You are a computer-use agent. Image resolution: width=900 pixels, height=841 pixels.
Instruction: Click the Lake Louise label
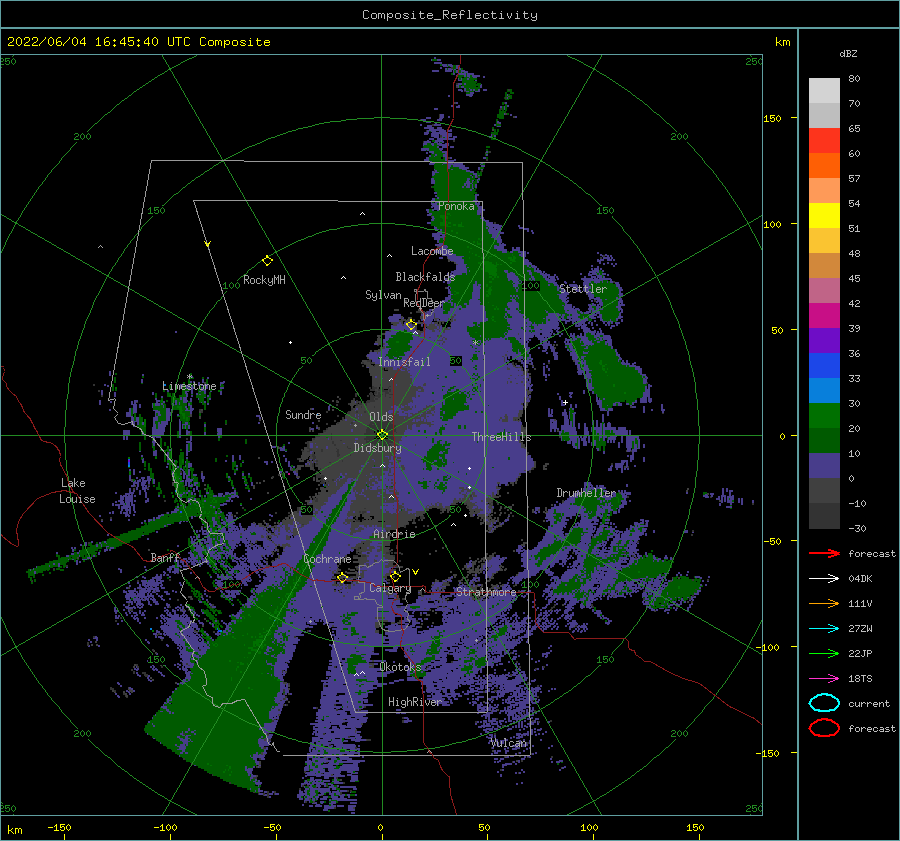tap(78, 491)
